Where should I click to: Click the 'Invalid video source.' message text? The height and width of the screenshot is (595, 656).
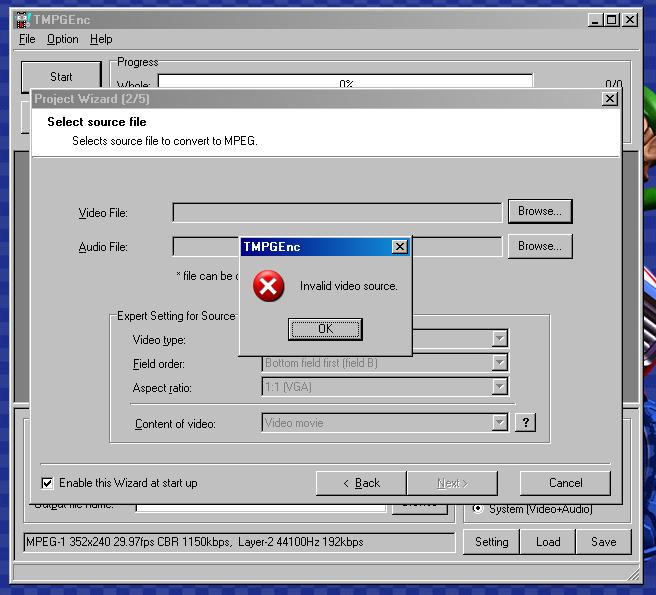coord(348,286)
